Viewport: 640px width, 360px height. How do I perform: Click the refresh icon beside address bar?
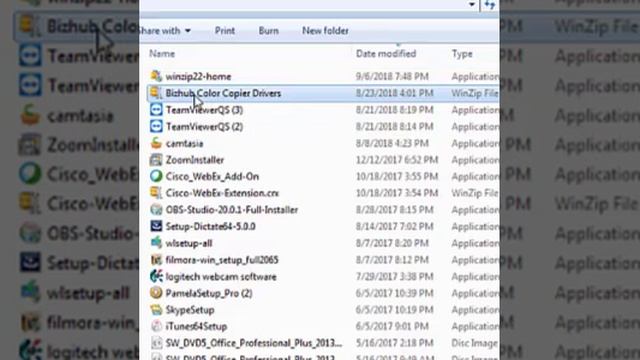coord(489,5)
